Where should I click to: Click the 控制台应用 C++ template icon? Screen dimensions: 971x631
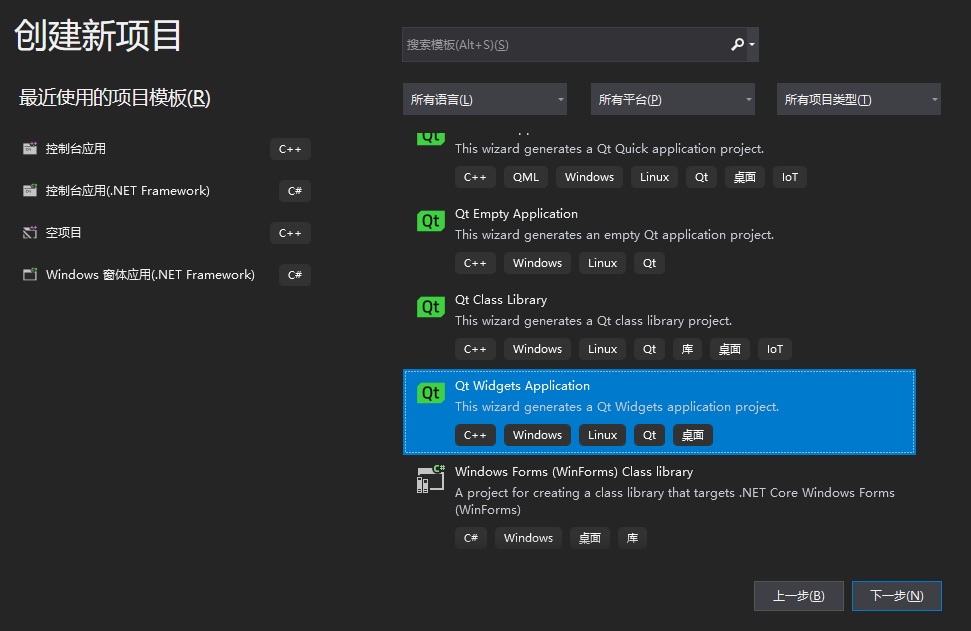[x=30, y=149]
